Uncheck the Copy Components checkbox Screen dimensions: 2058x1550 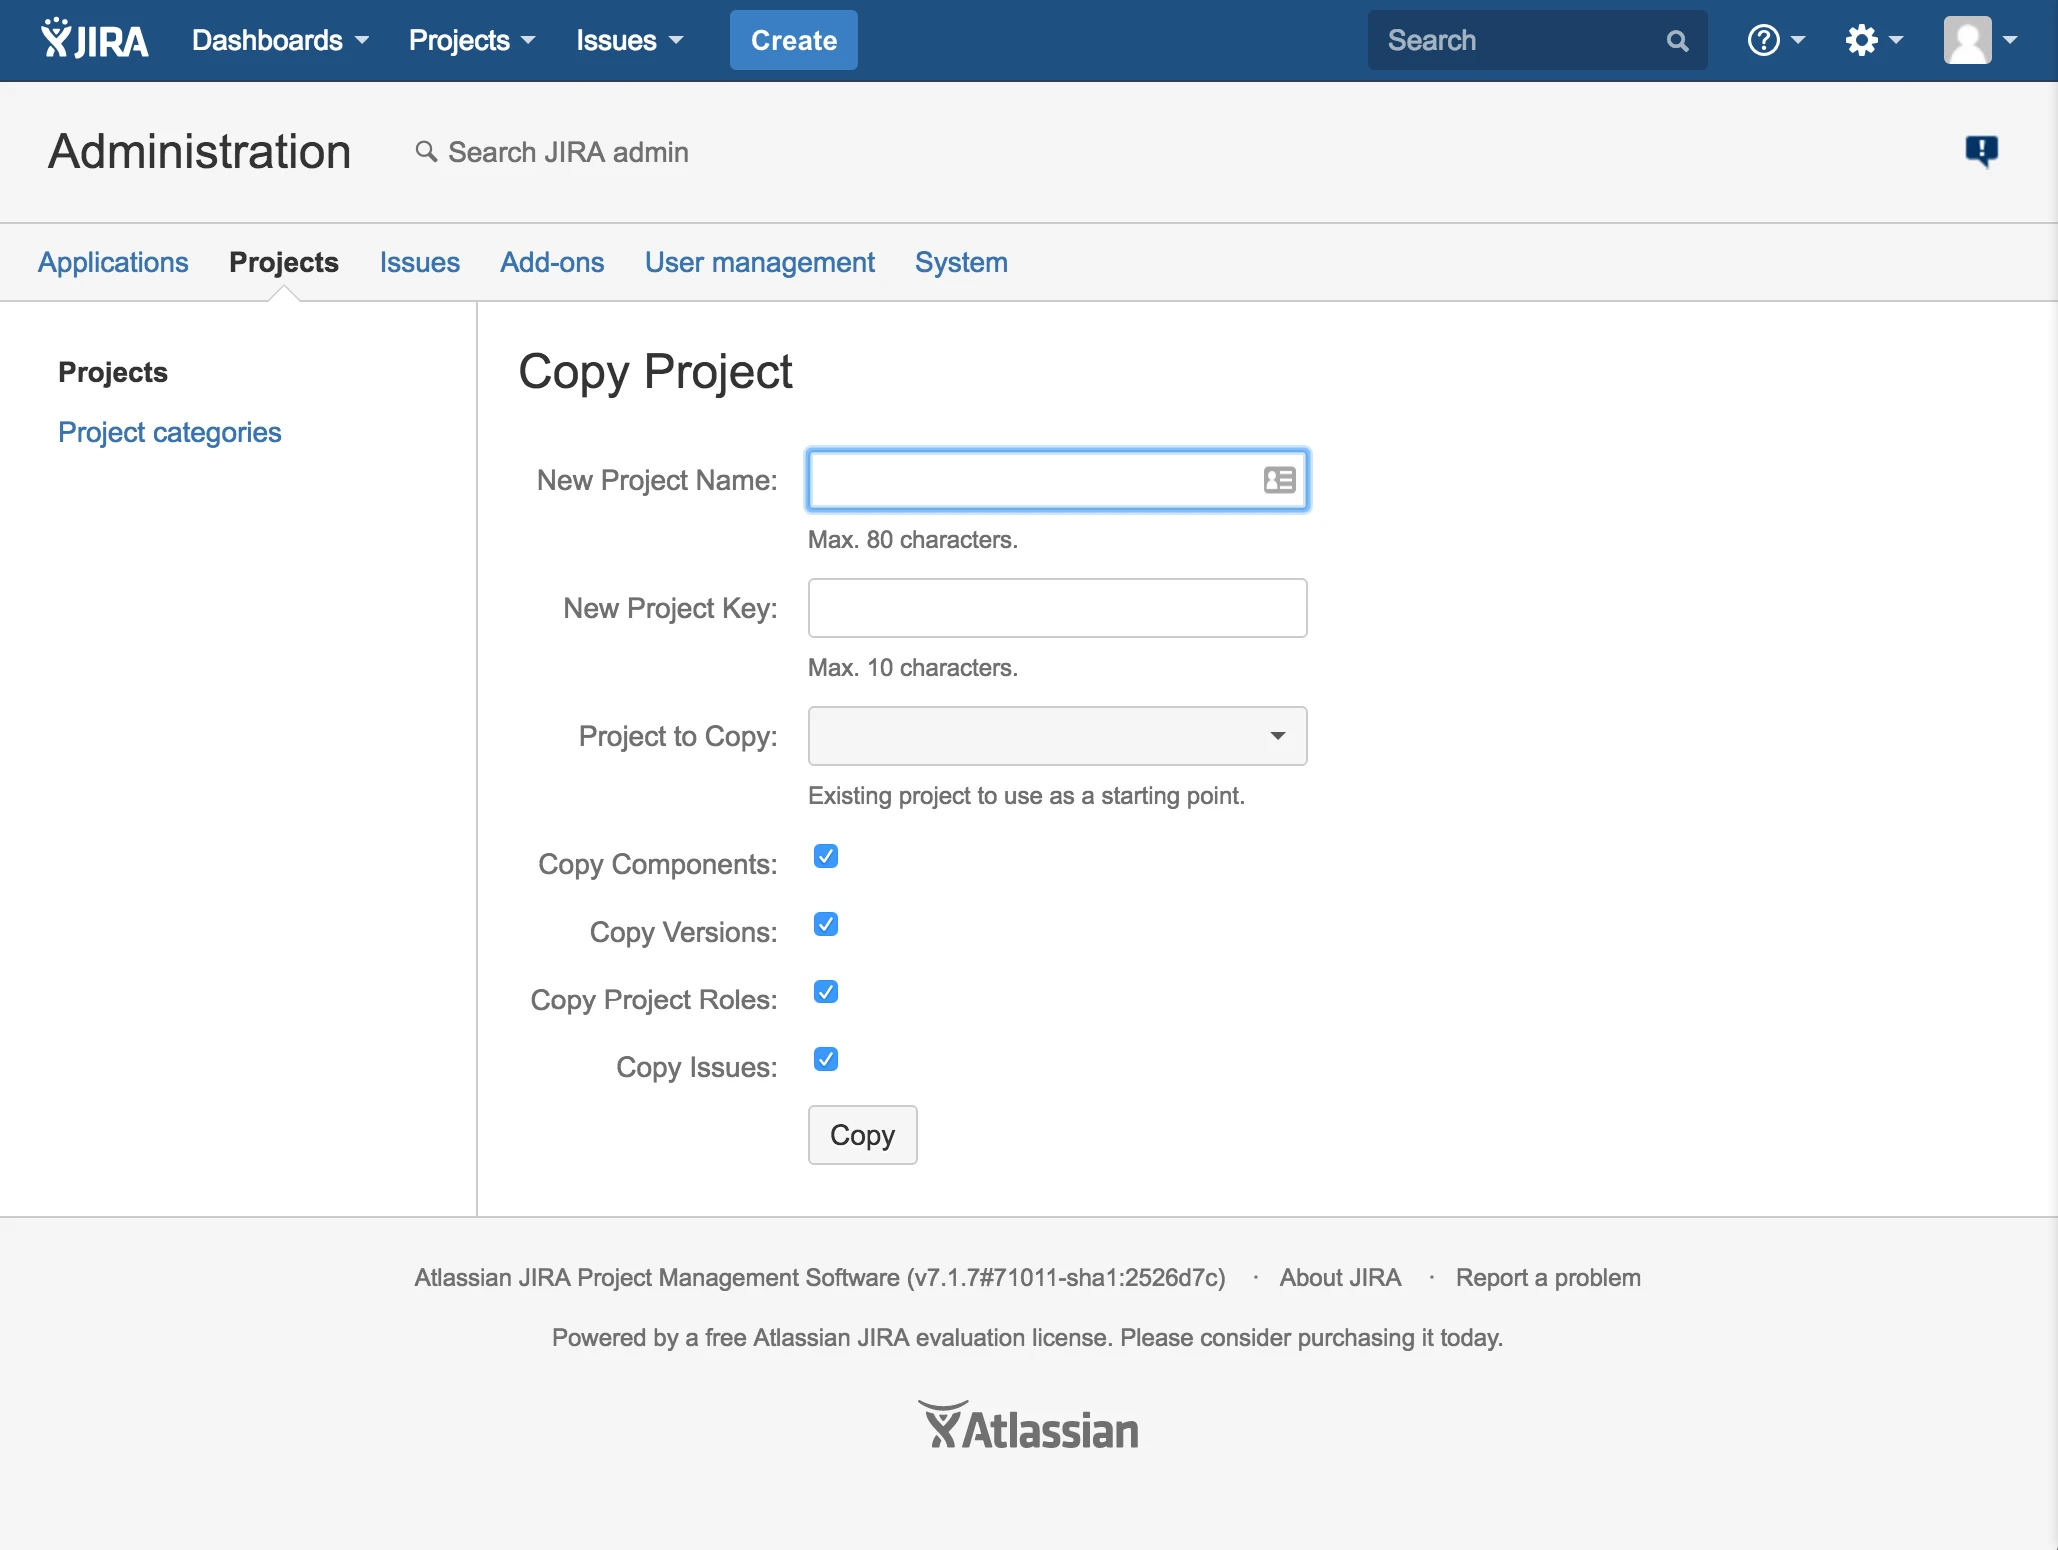click(825, 856)
